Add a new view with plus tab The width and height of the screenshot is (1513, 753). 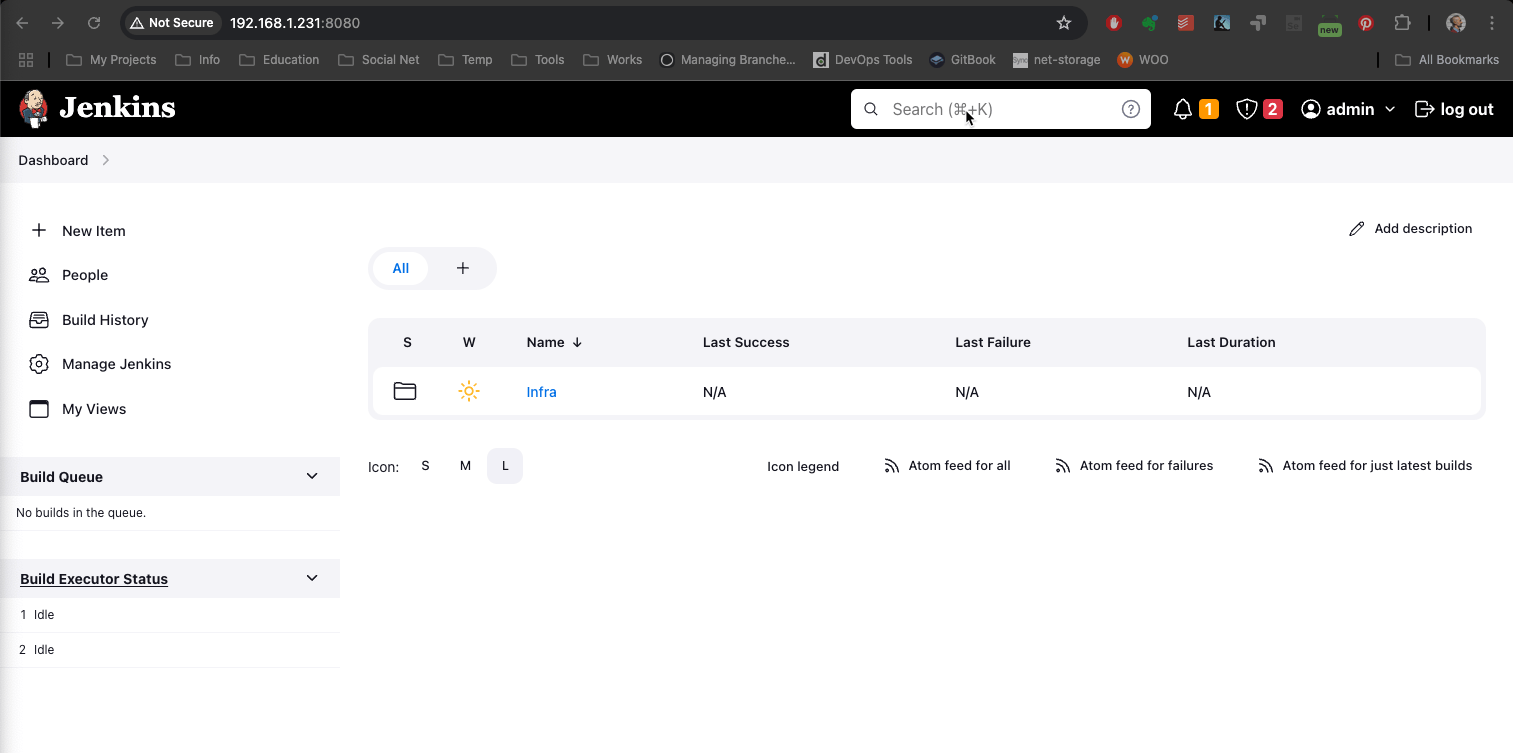point(462,268)
